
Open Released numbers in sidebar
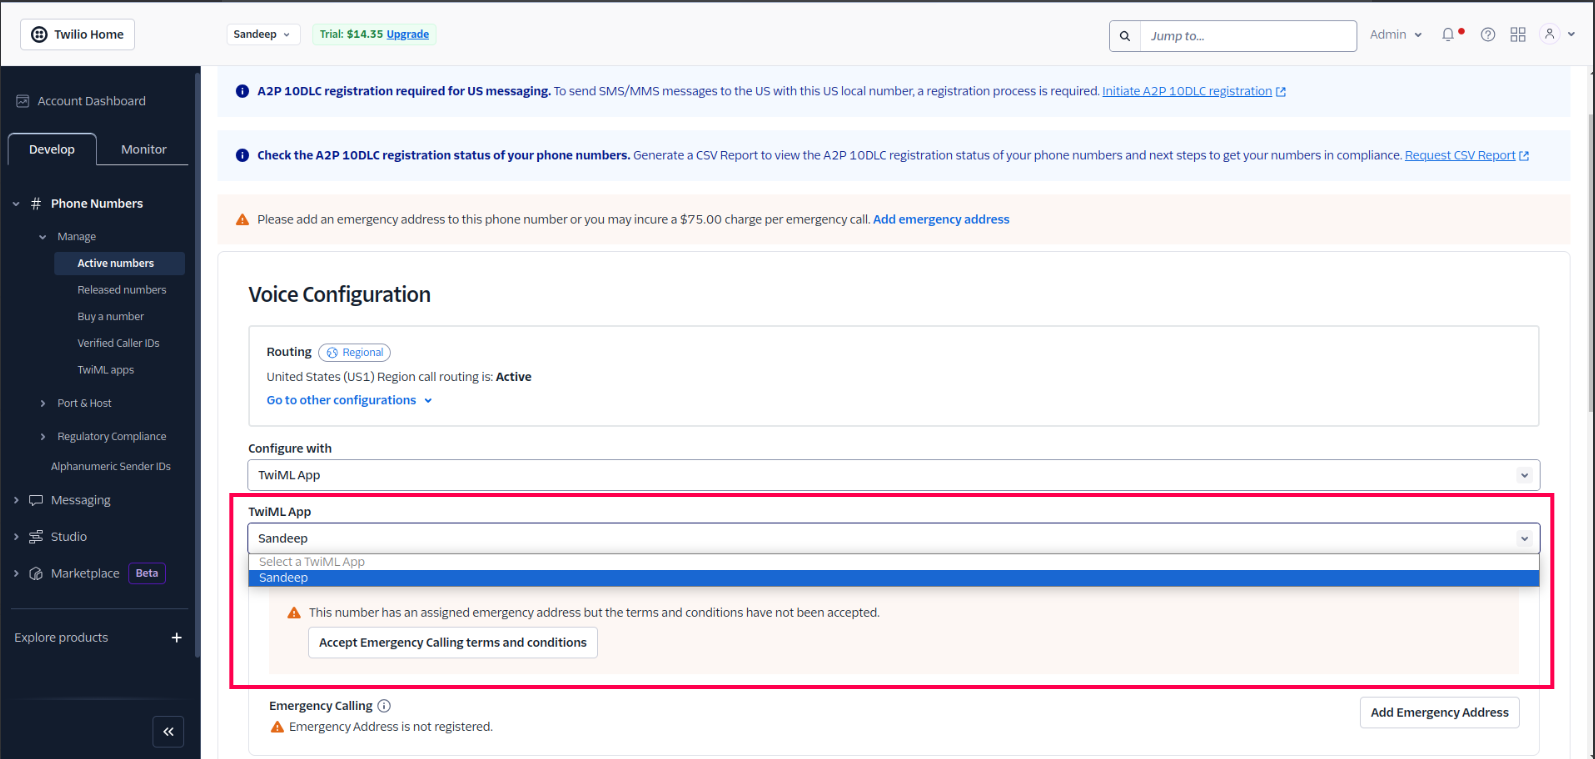122,290
